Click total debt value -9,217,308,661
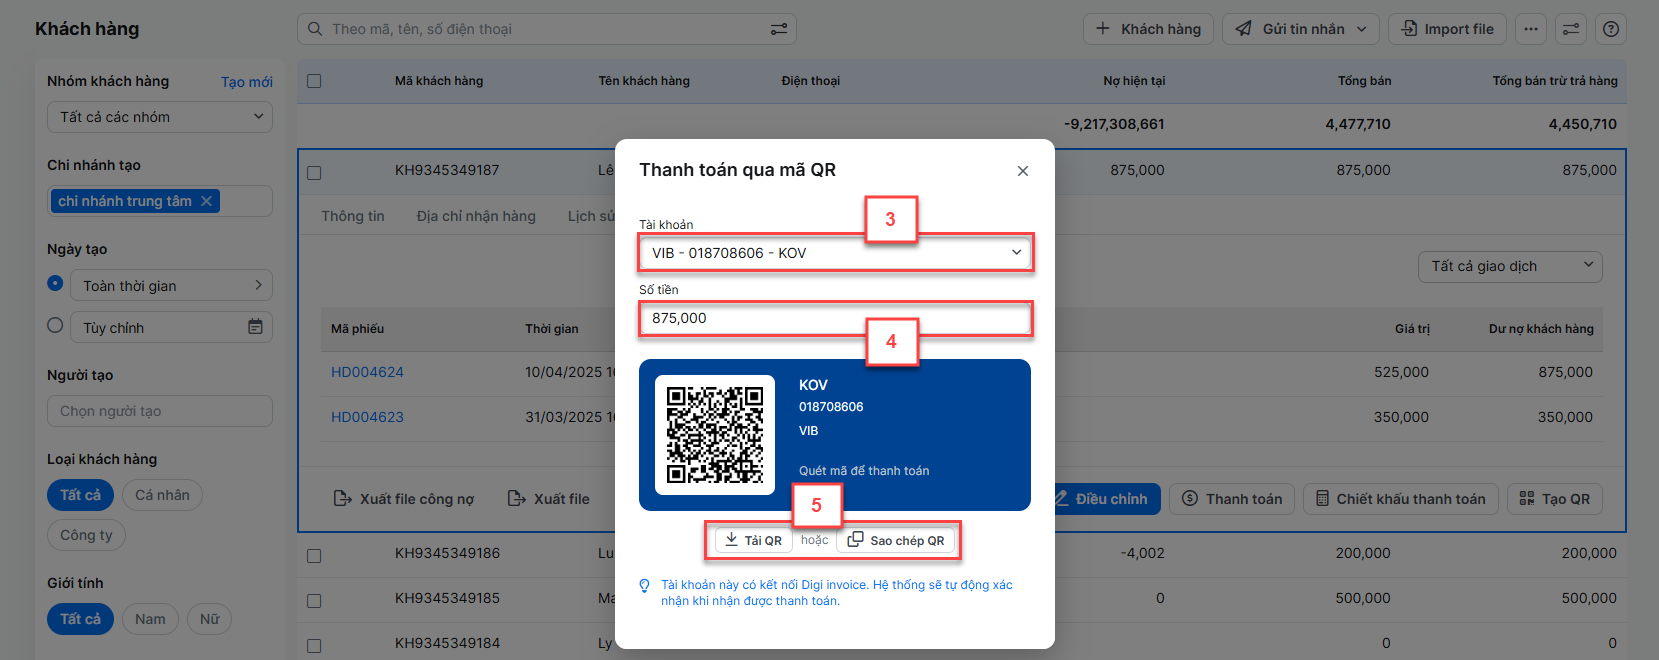The width and height of the screenshot is (1659, 660). [1114, 124]
